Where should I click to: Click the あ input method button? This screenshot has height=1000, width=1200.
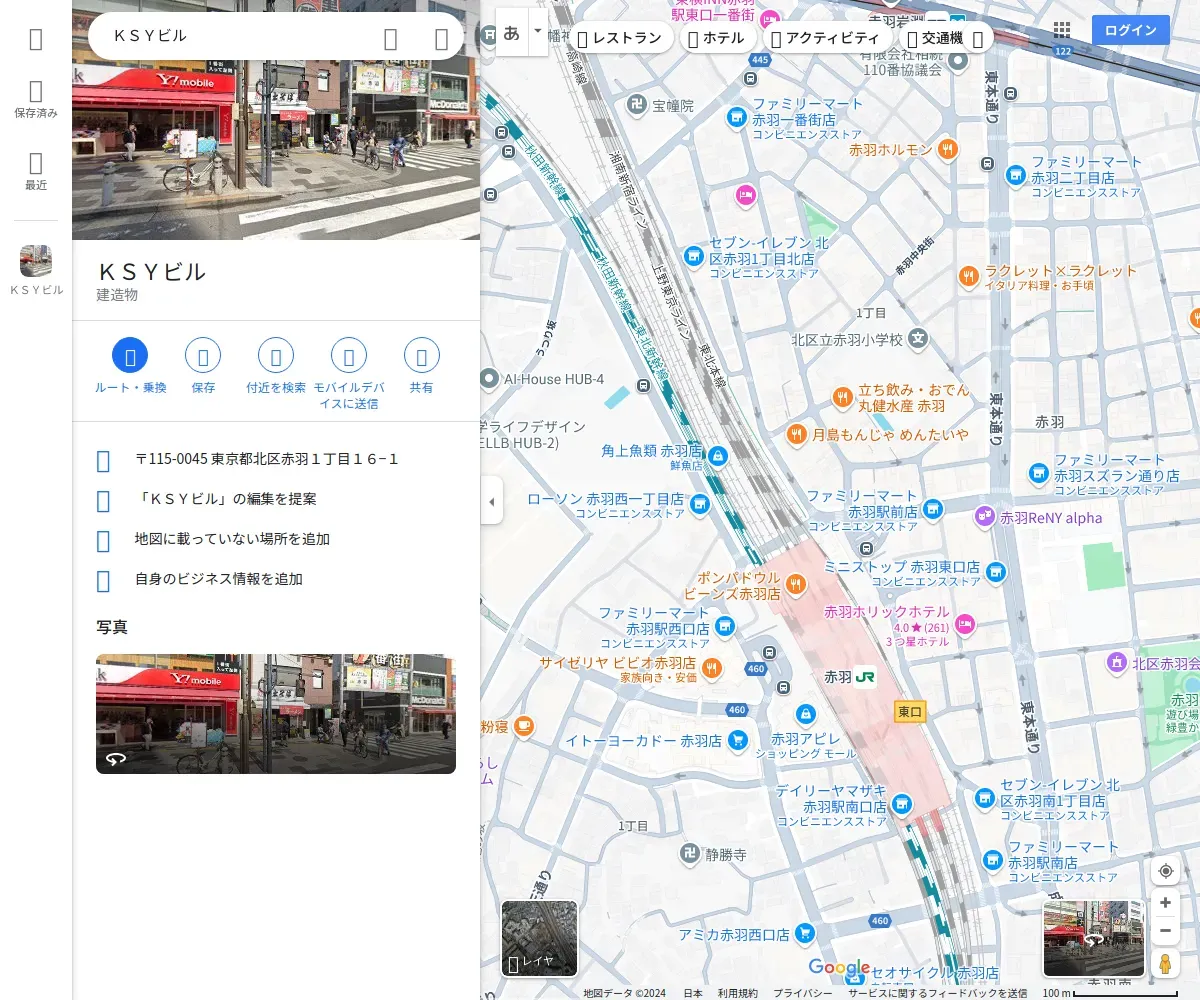point(511,32)
